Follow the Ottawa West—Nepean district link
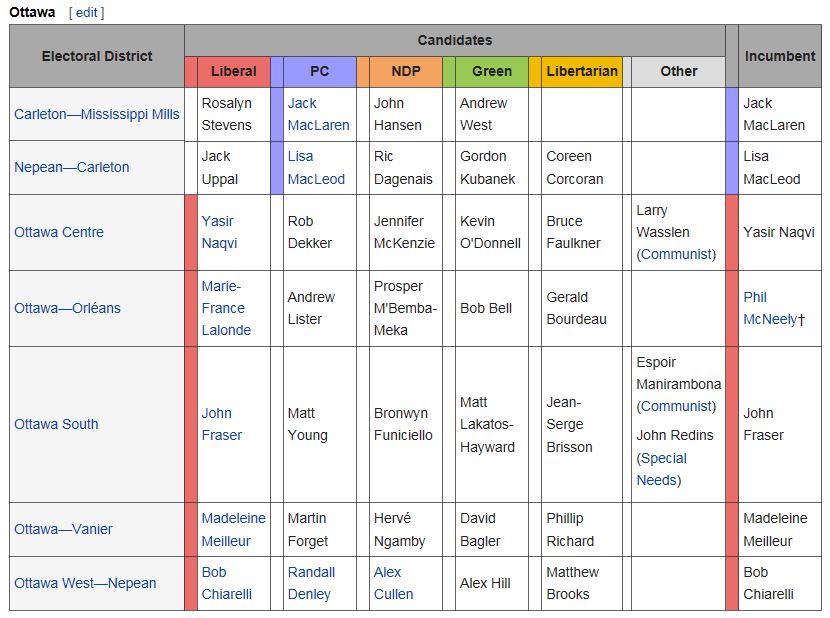This screenshot has width=830, height=618. point(85,583)
